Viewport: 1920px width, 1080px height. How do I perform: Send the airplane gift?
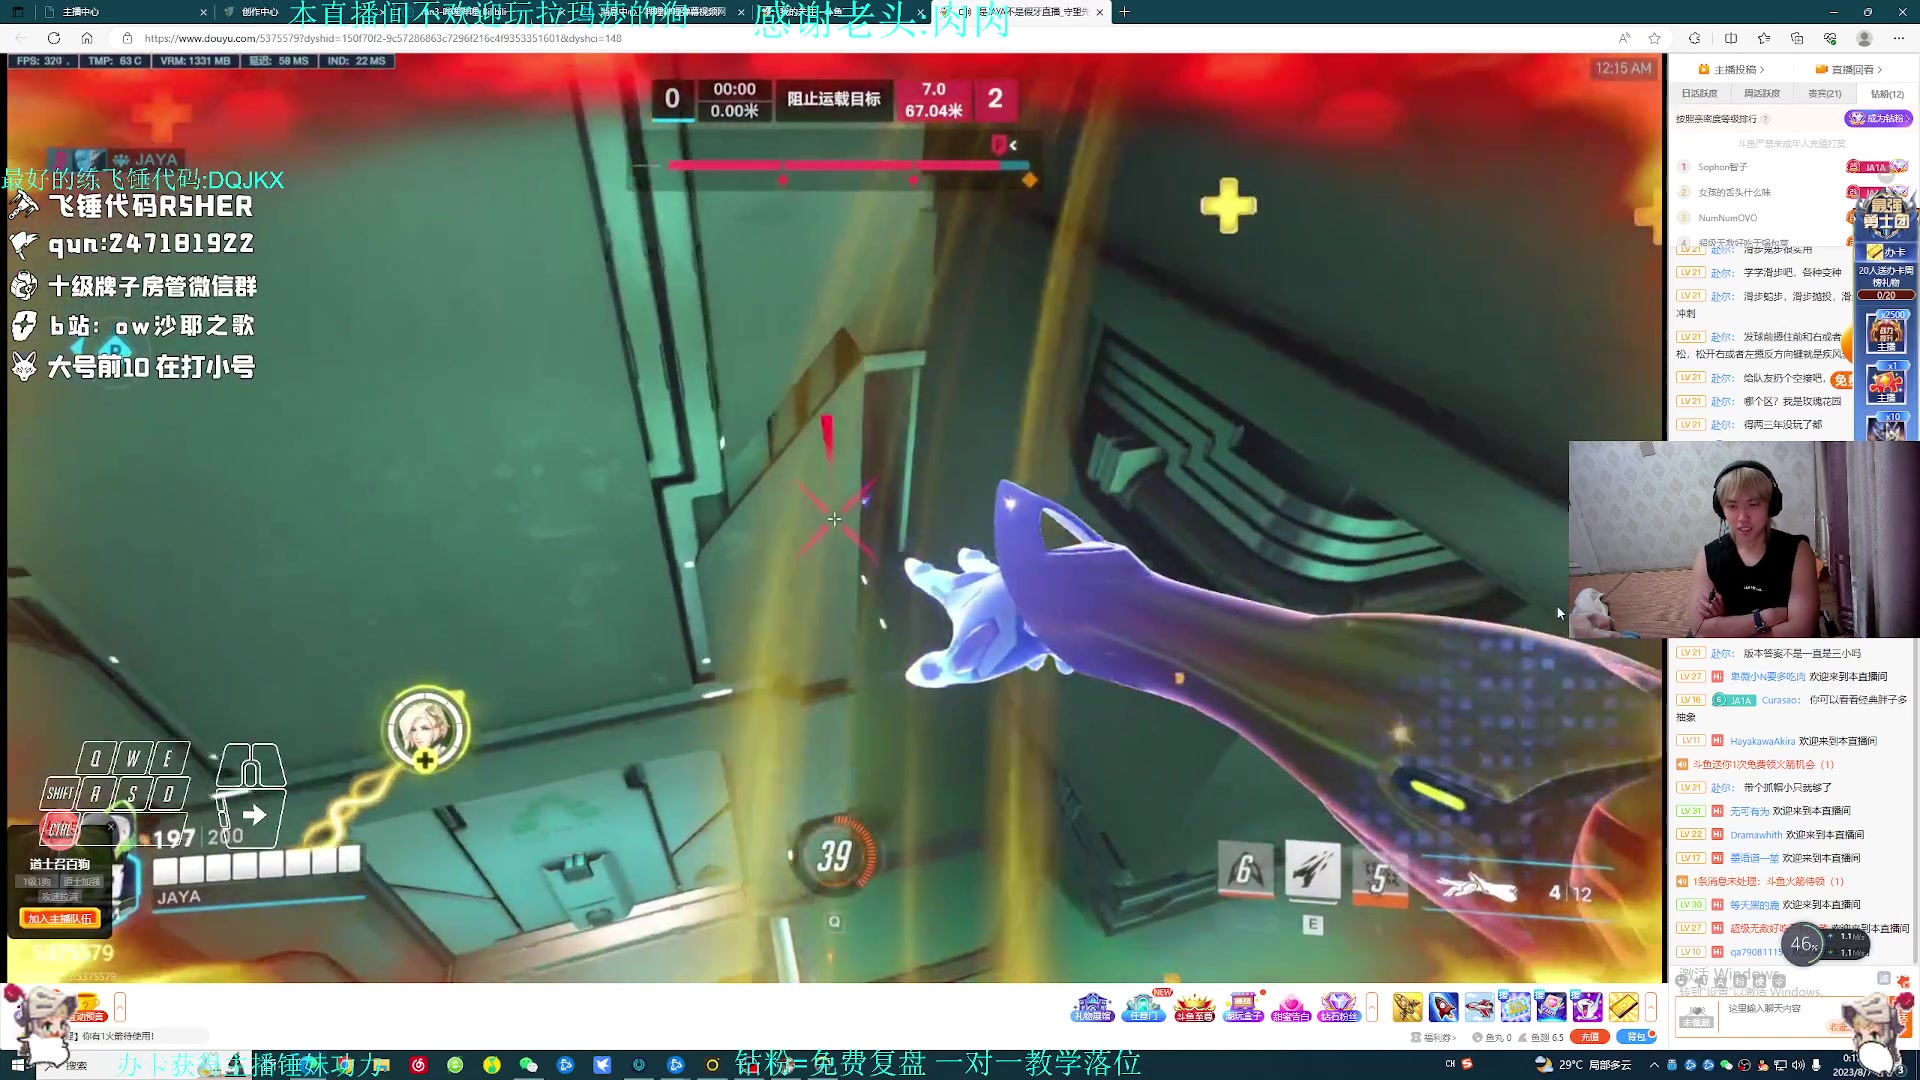point(1479,1007)
